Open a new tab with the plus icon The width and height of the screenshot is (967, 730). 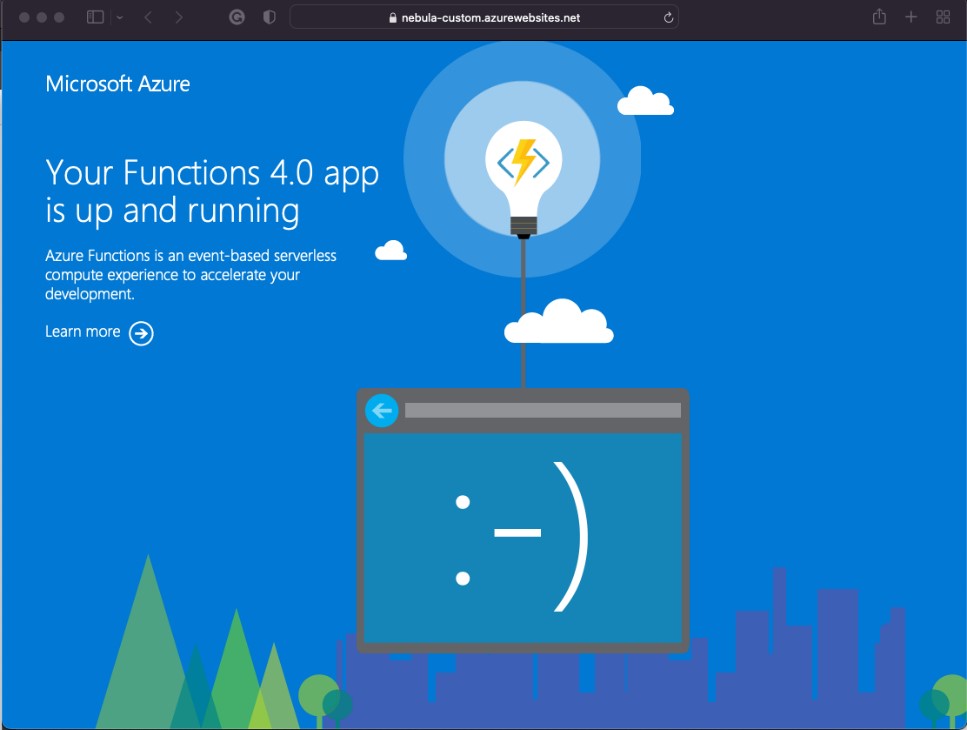click(x=911, y=17)
